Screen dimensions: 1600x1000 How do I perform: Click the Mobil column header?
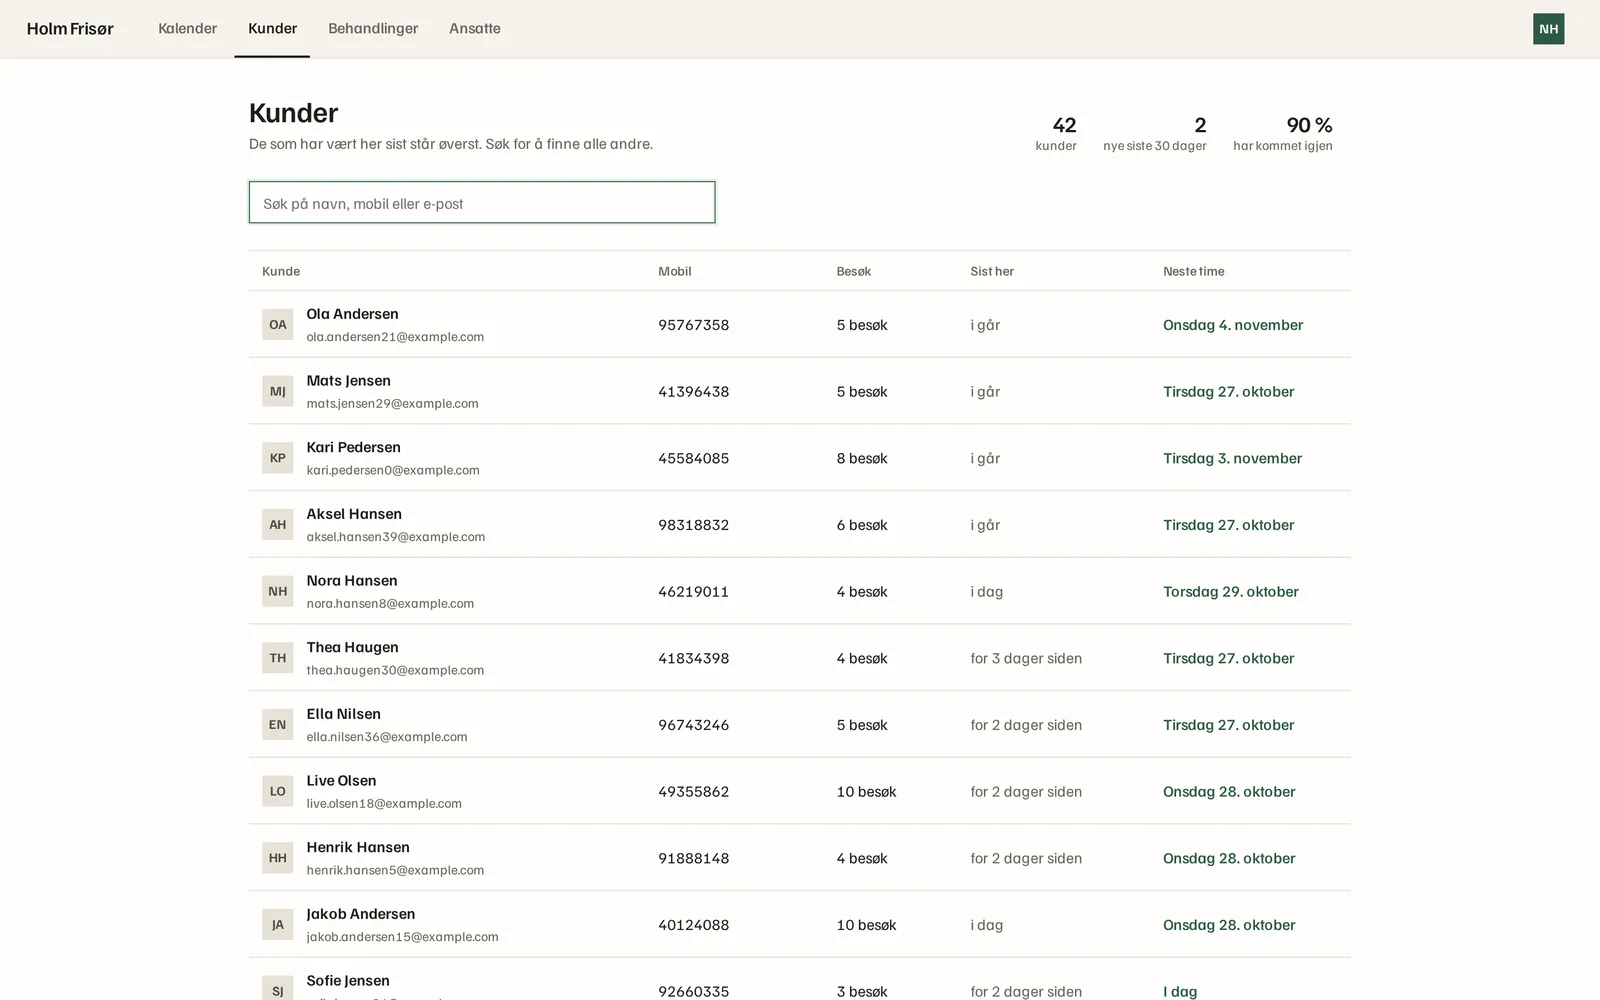675,271
